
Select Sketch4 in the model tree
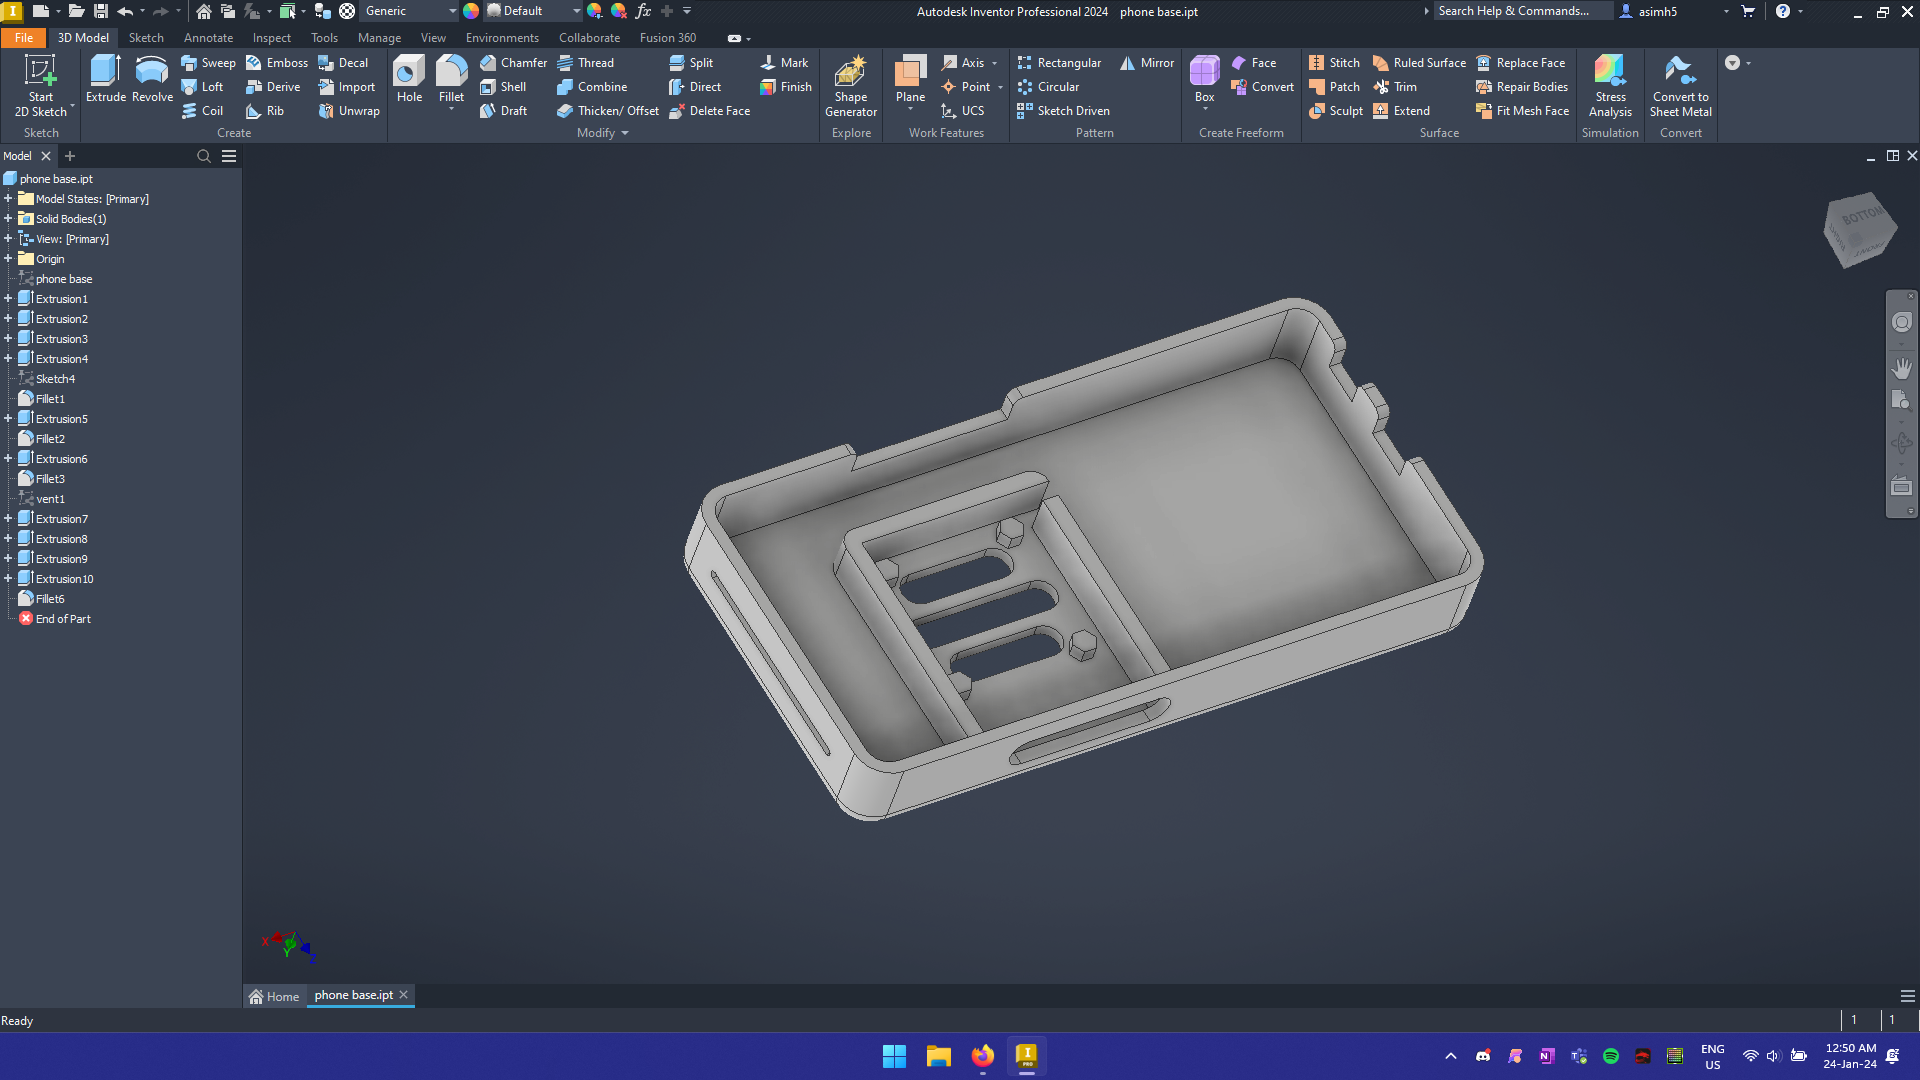click(55, 379)
